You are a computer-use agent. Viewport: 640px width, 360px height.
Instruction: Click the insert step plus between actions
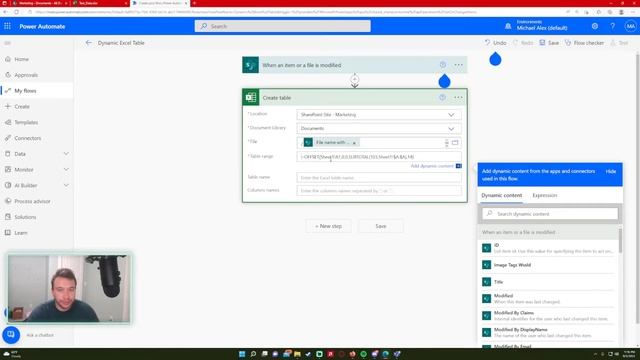(x=355, y=79)
